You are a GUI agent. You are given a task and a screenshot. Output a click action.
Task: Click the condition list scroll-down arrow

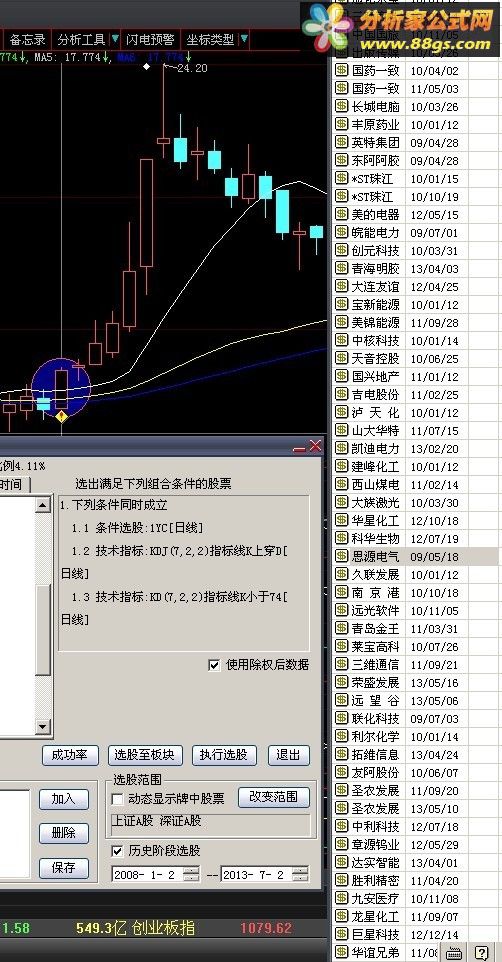[x=42, y=728]
